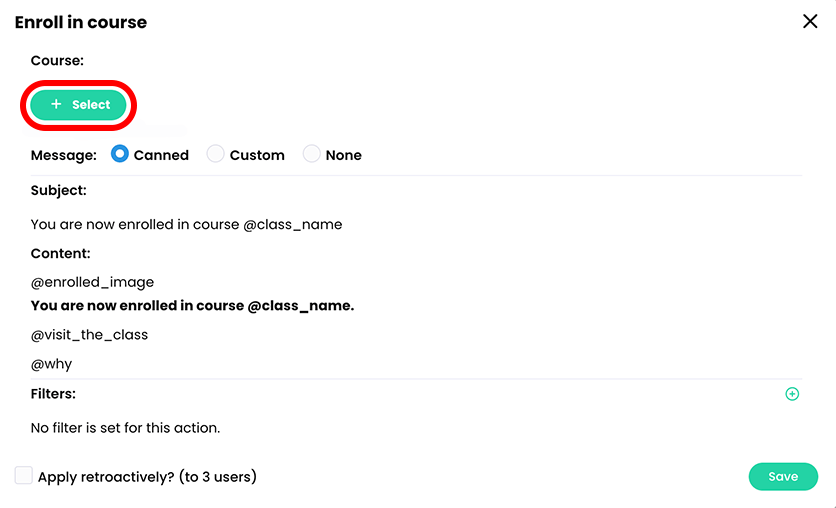The width and height of the screenshot is (836, 508).
Task: Click the 'No filter is set' message
Action: tap(125, 428)
